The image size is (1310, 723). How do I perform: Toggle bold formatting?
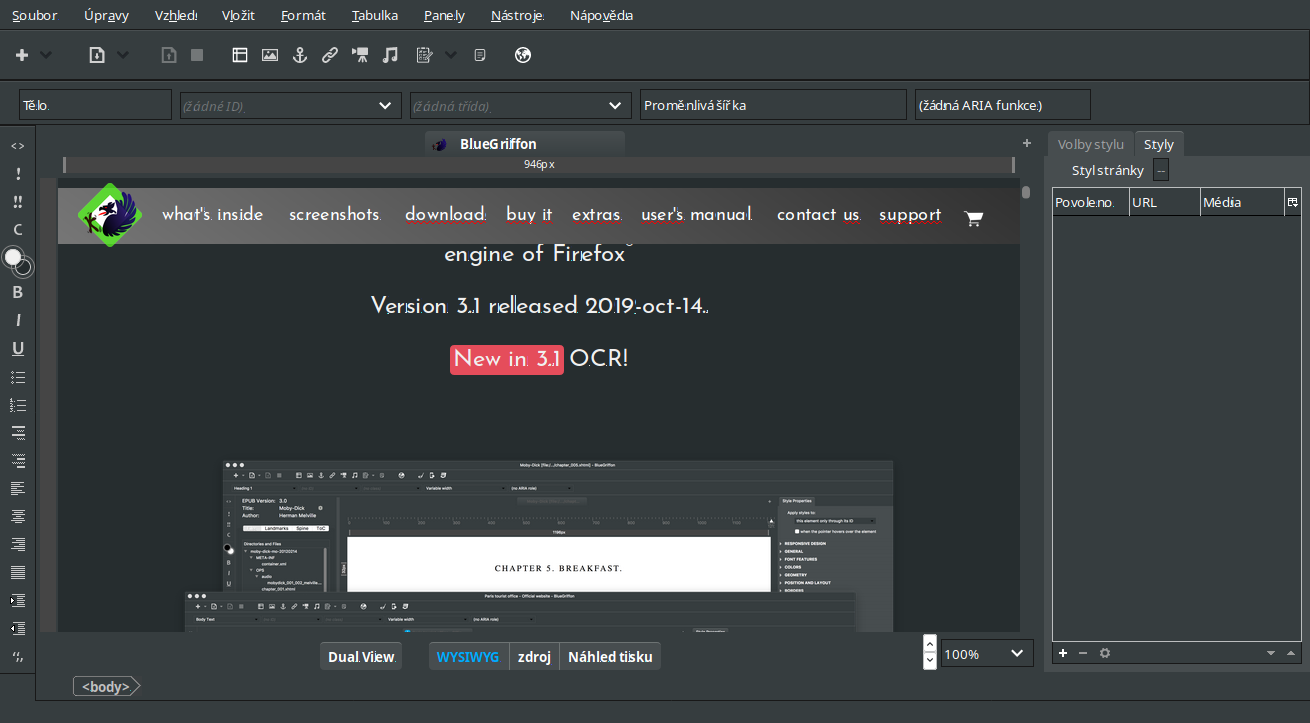pos(18,293)
